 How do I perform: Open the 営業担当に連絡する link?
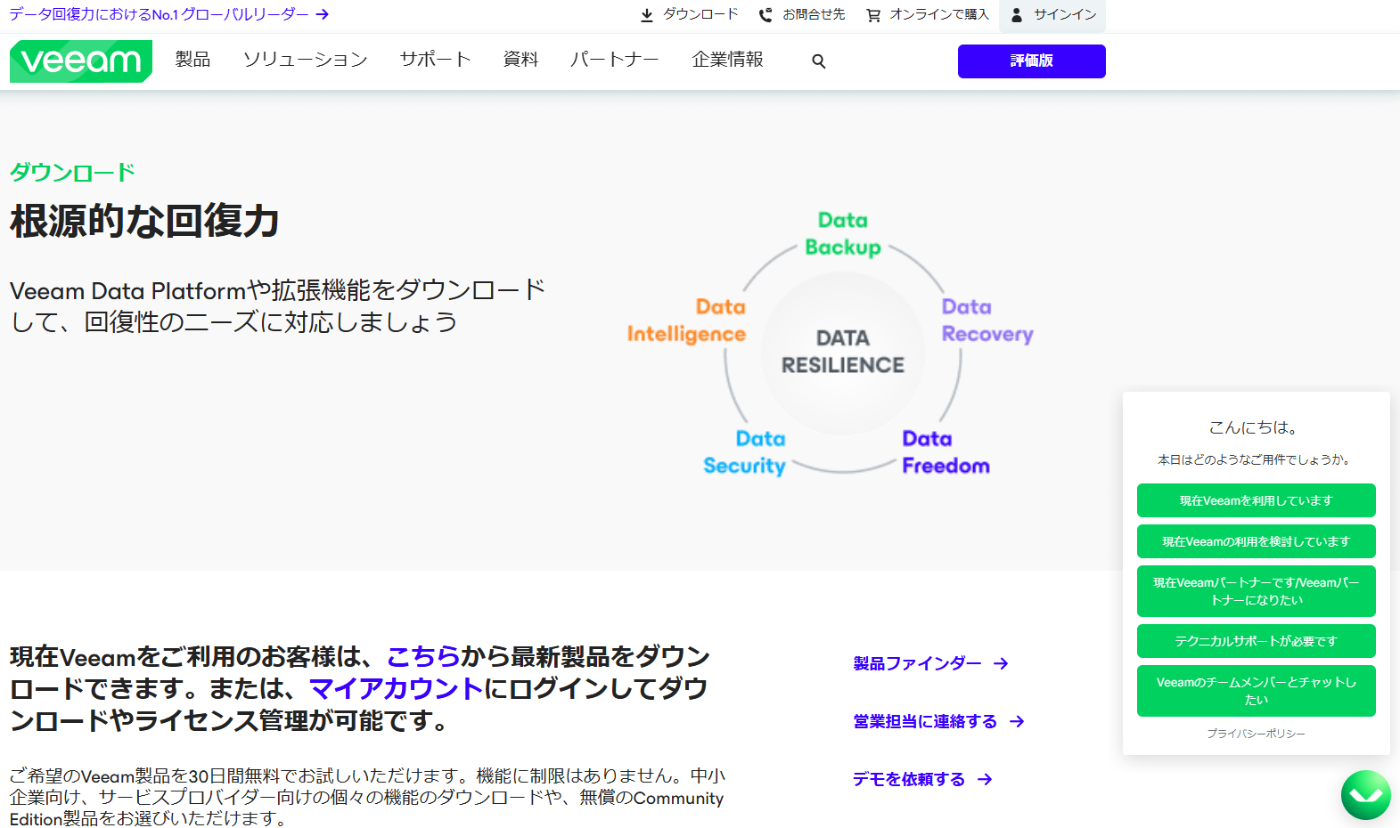click(x=926, y=721)
